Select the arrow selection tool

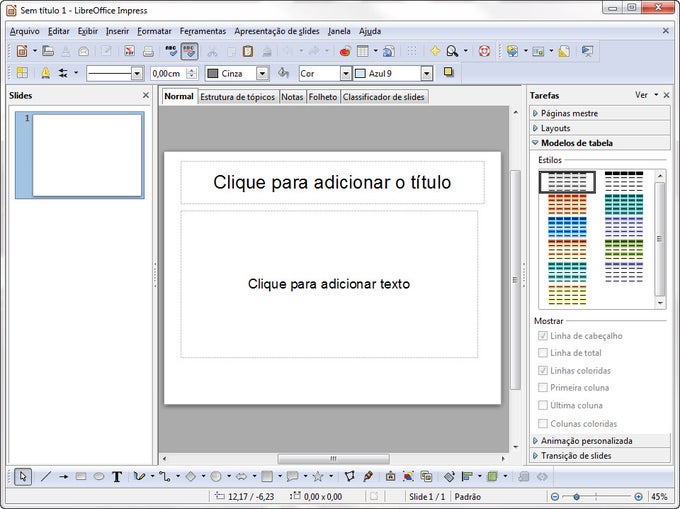[x=23, y=476]
